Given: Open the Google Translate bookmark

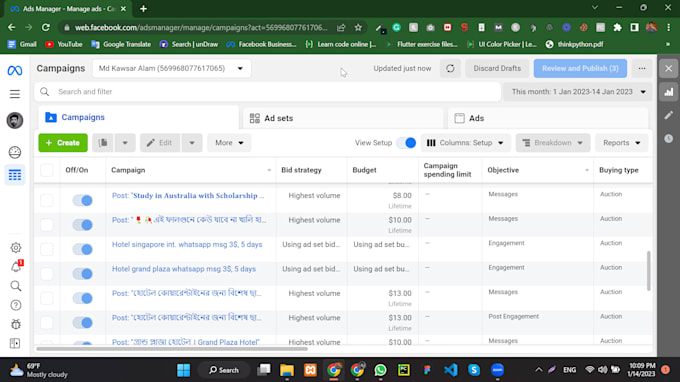Looking at the screenshot, I should (121, 44).
